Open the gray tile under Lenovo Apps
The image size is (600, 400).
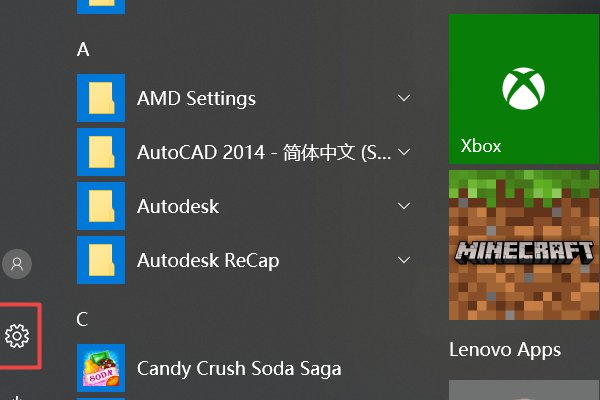pos(524,390)
